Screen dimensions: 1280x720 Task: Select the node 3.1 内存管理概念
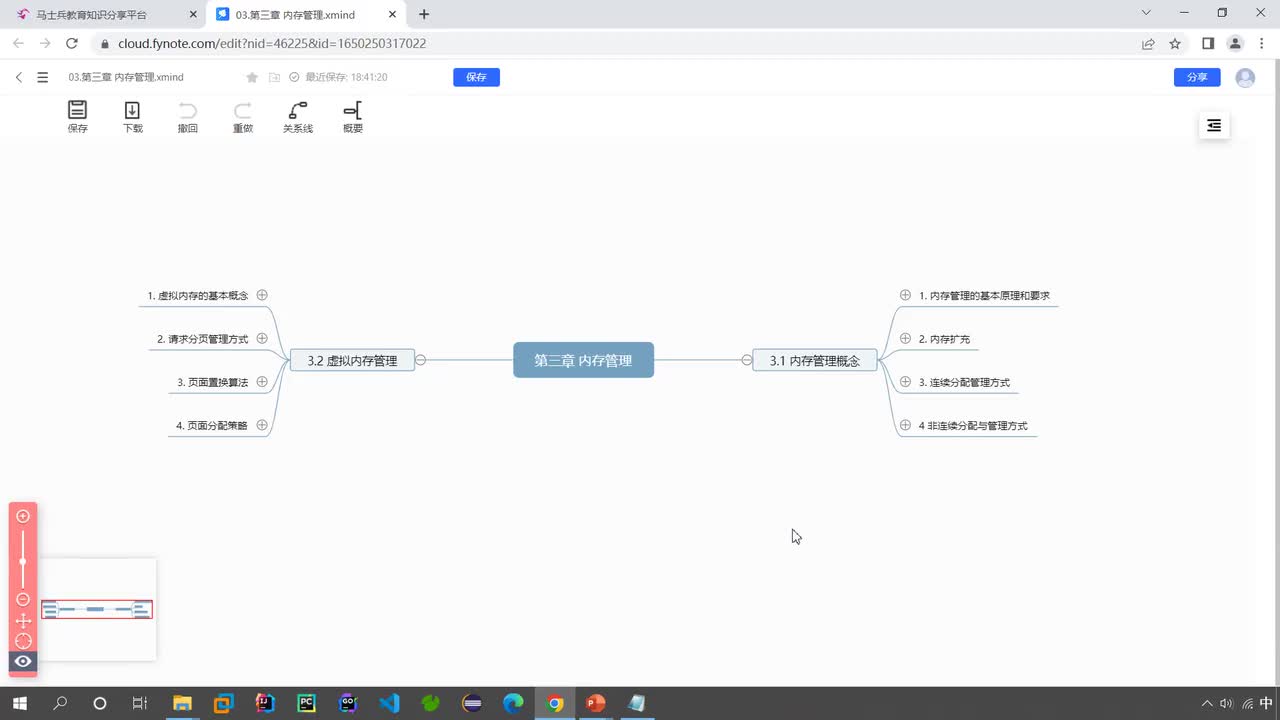[x=814, y=360]
